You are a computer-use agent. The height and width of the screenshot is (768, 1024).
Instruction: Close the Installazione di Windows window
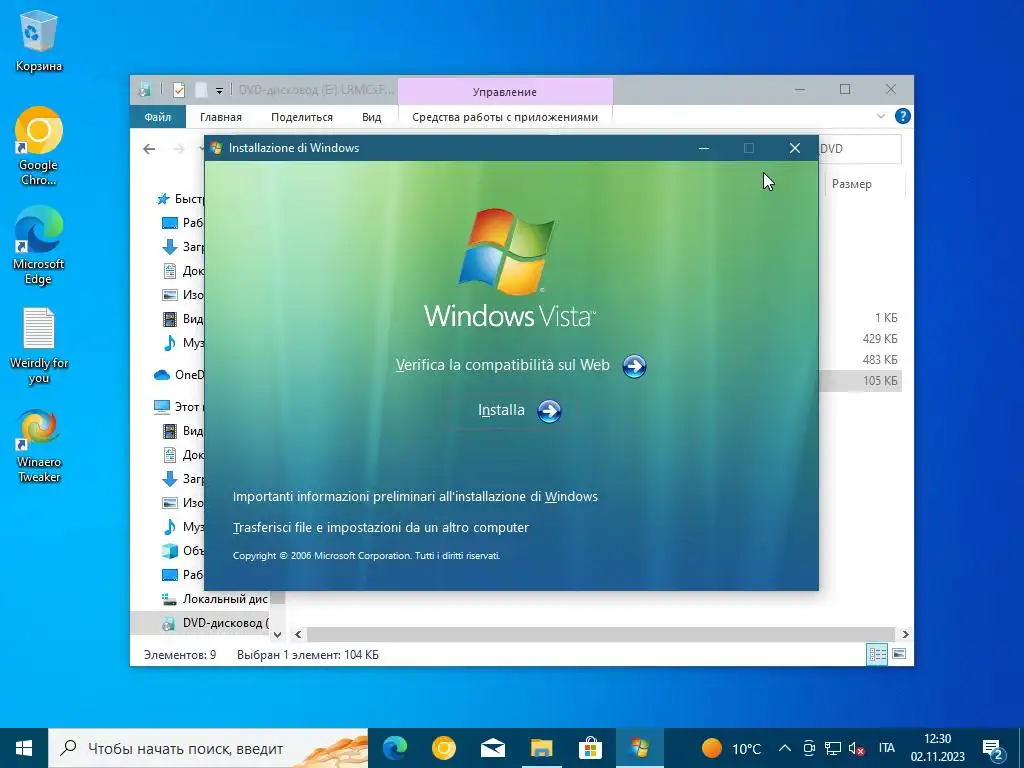pos(795,148)
